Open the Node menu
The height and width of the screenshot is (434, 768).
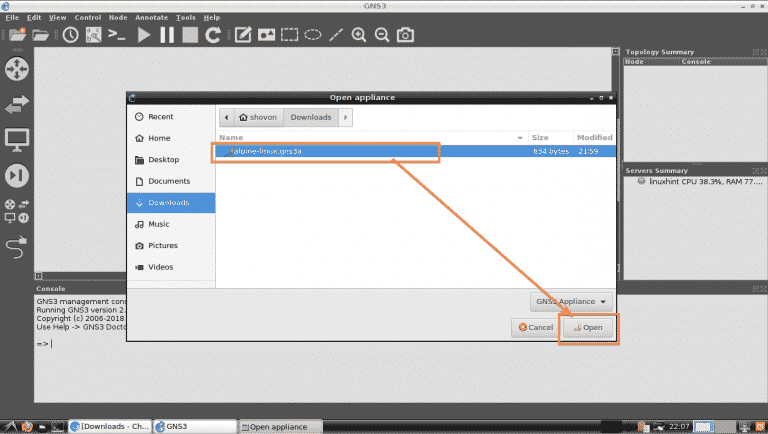pyautogui.click(x=118, y=17)
